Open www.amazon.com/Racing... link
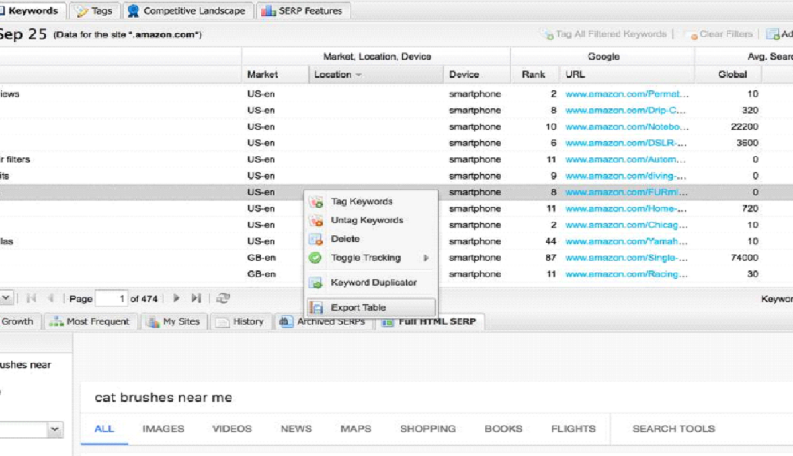Viewport: 793px width, 456px height. [x=627, y=274]
